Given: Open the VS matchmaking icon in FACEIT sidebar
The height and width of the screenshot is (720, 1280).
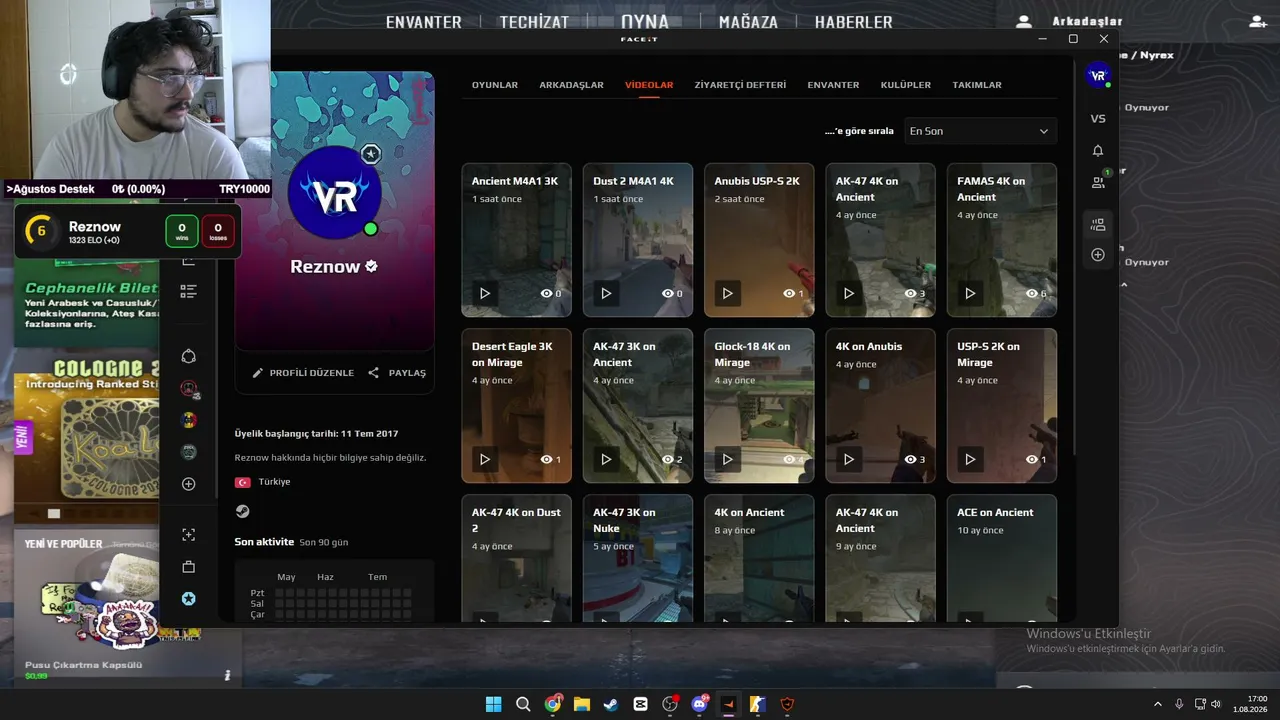Looking at the screenshot, I should click(1098, 119).
